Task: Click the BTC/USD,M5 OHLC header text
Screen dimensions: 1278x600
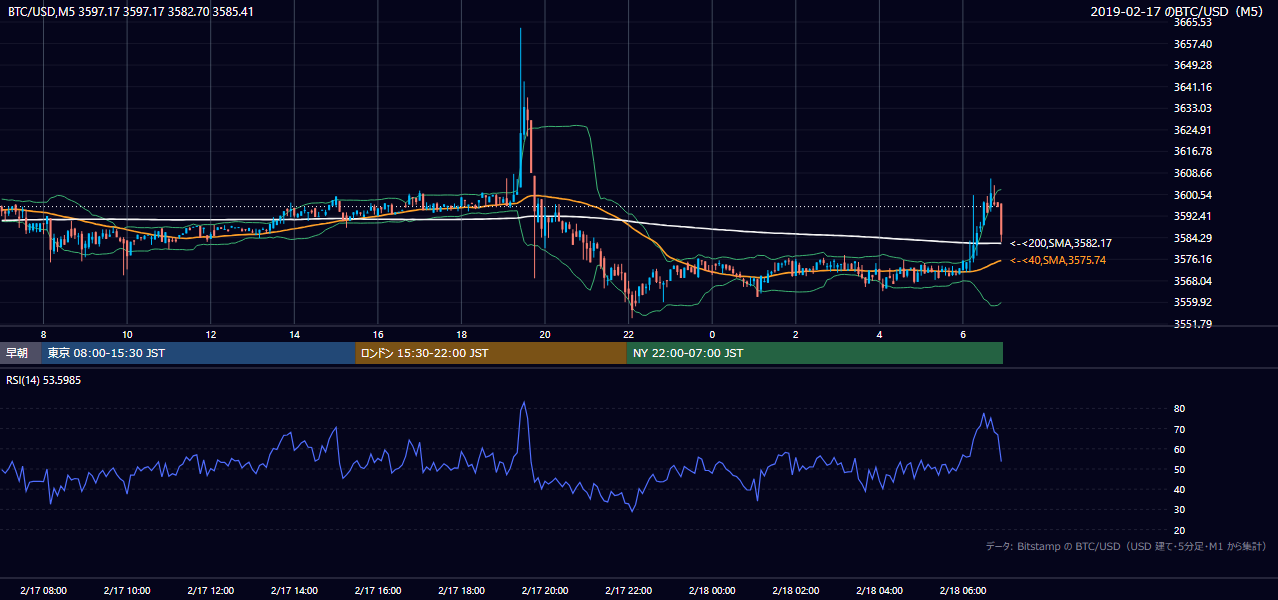Action: 130,11
